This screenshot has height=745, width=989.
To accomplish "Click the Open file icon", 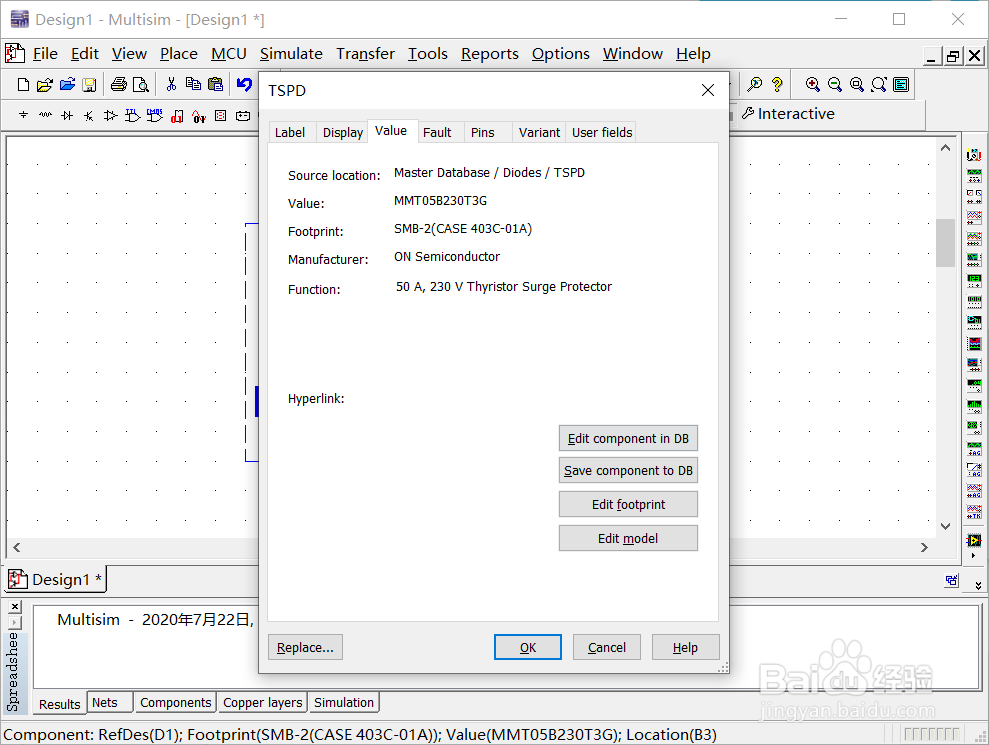I will 45,84.
